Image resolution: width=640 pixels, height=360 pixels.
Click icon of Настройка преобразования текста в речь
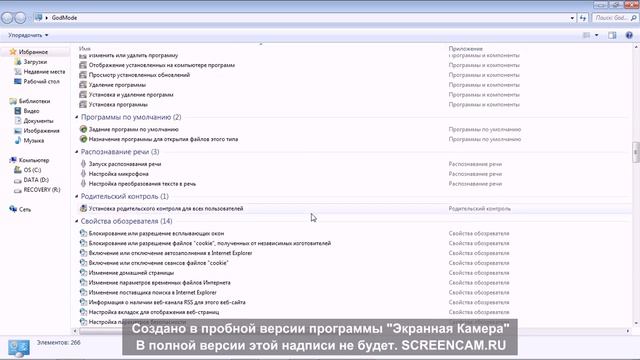coord(83,183)
